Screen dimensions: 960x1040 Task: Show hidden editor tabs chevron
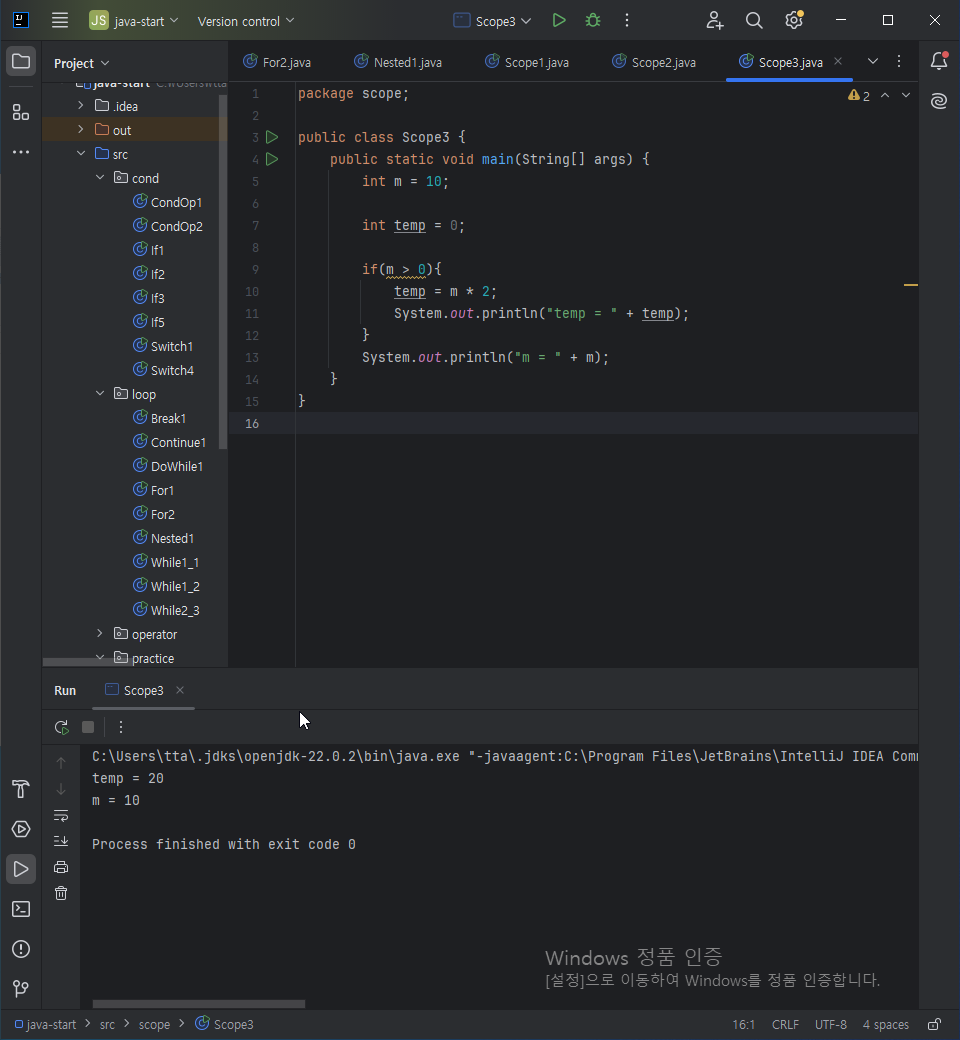point(872,61)
